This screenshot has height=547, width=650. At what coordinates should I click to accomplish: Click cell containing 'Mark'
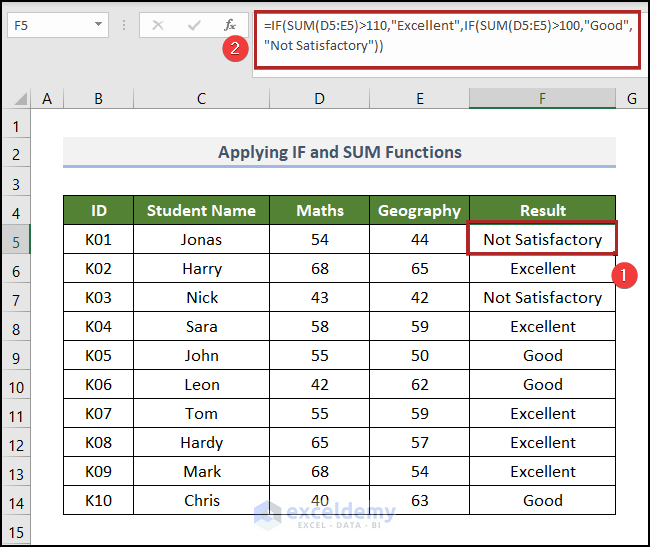pyautogui.click(x=201, y=472)
